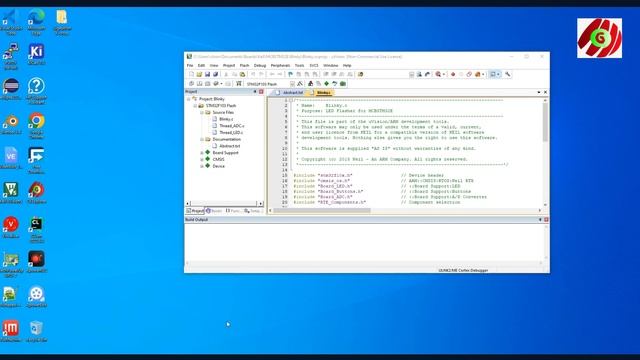Expand the CMSIS component node

(x=202, y=160)
